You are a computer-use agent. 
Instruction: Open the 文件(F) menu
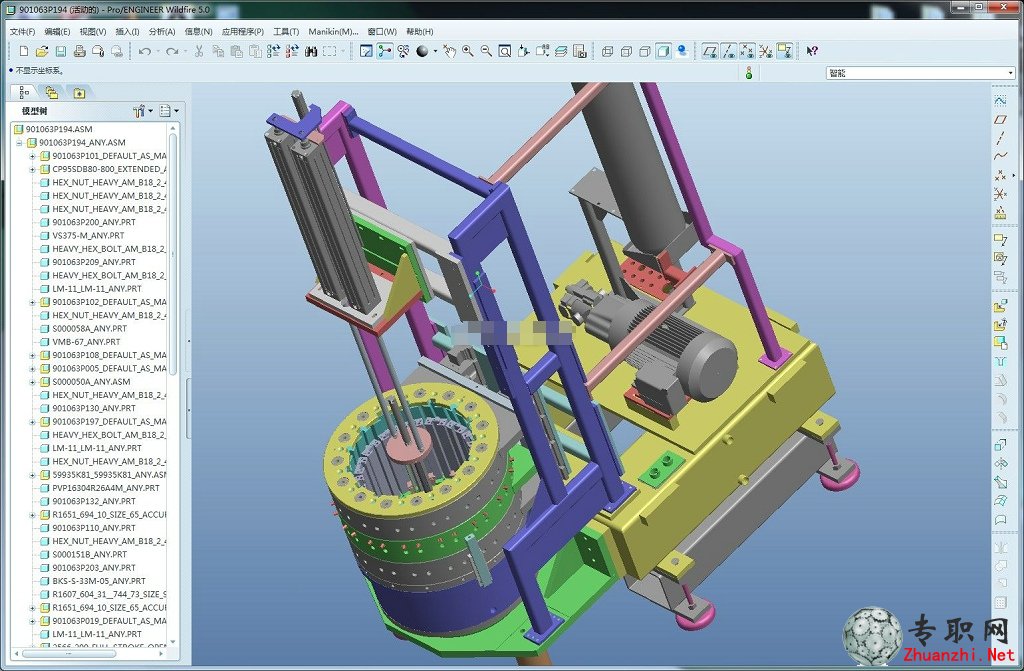(23, 31)
